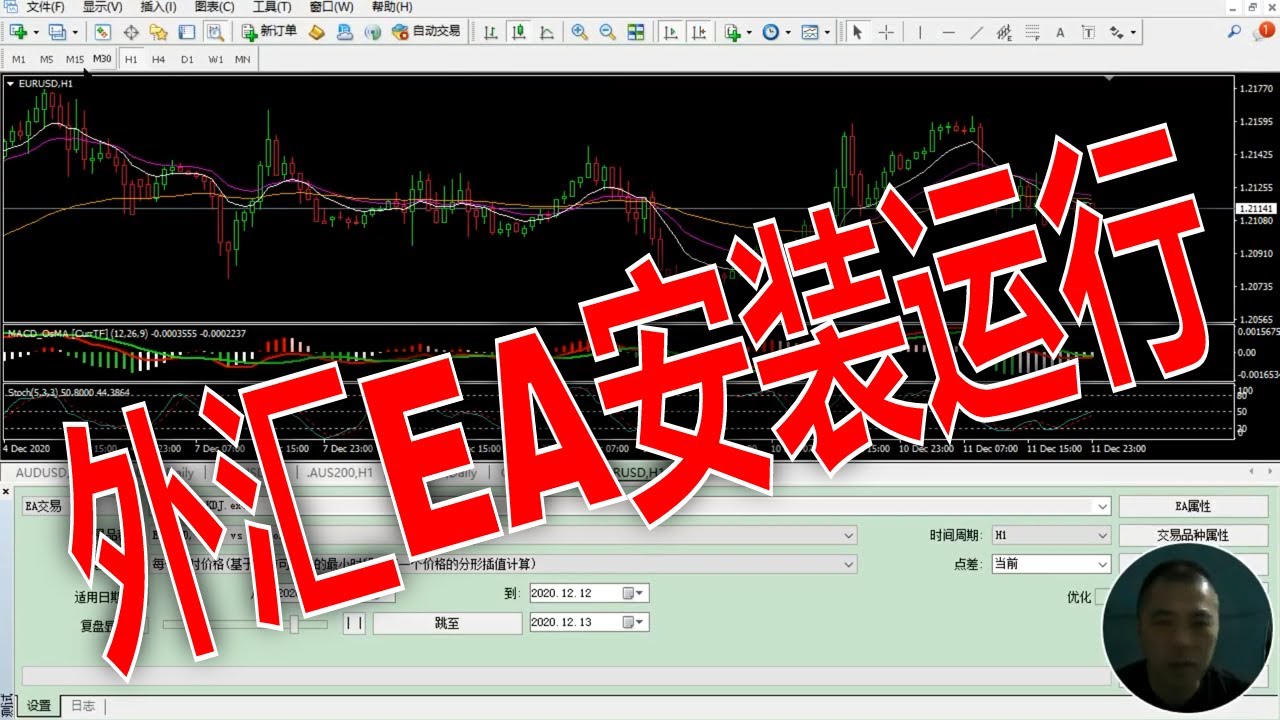The height and width of the screenshot is (720, 1280).
Task: Zoom out of the chart
Action: click(x=607, y=32)
